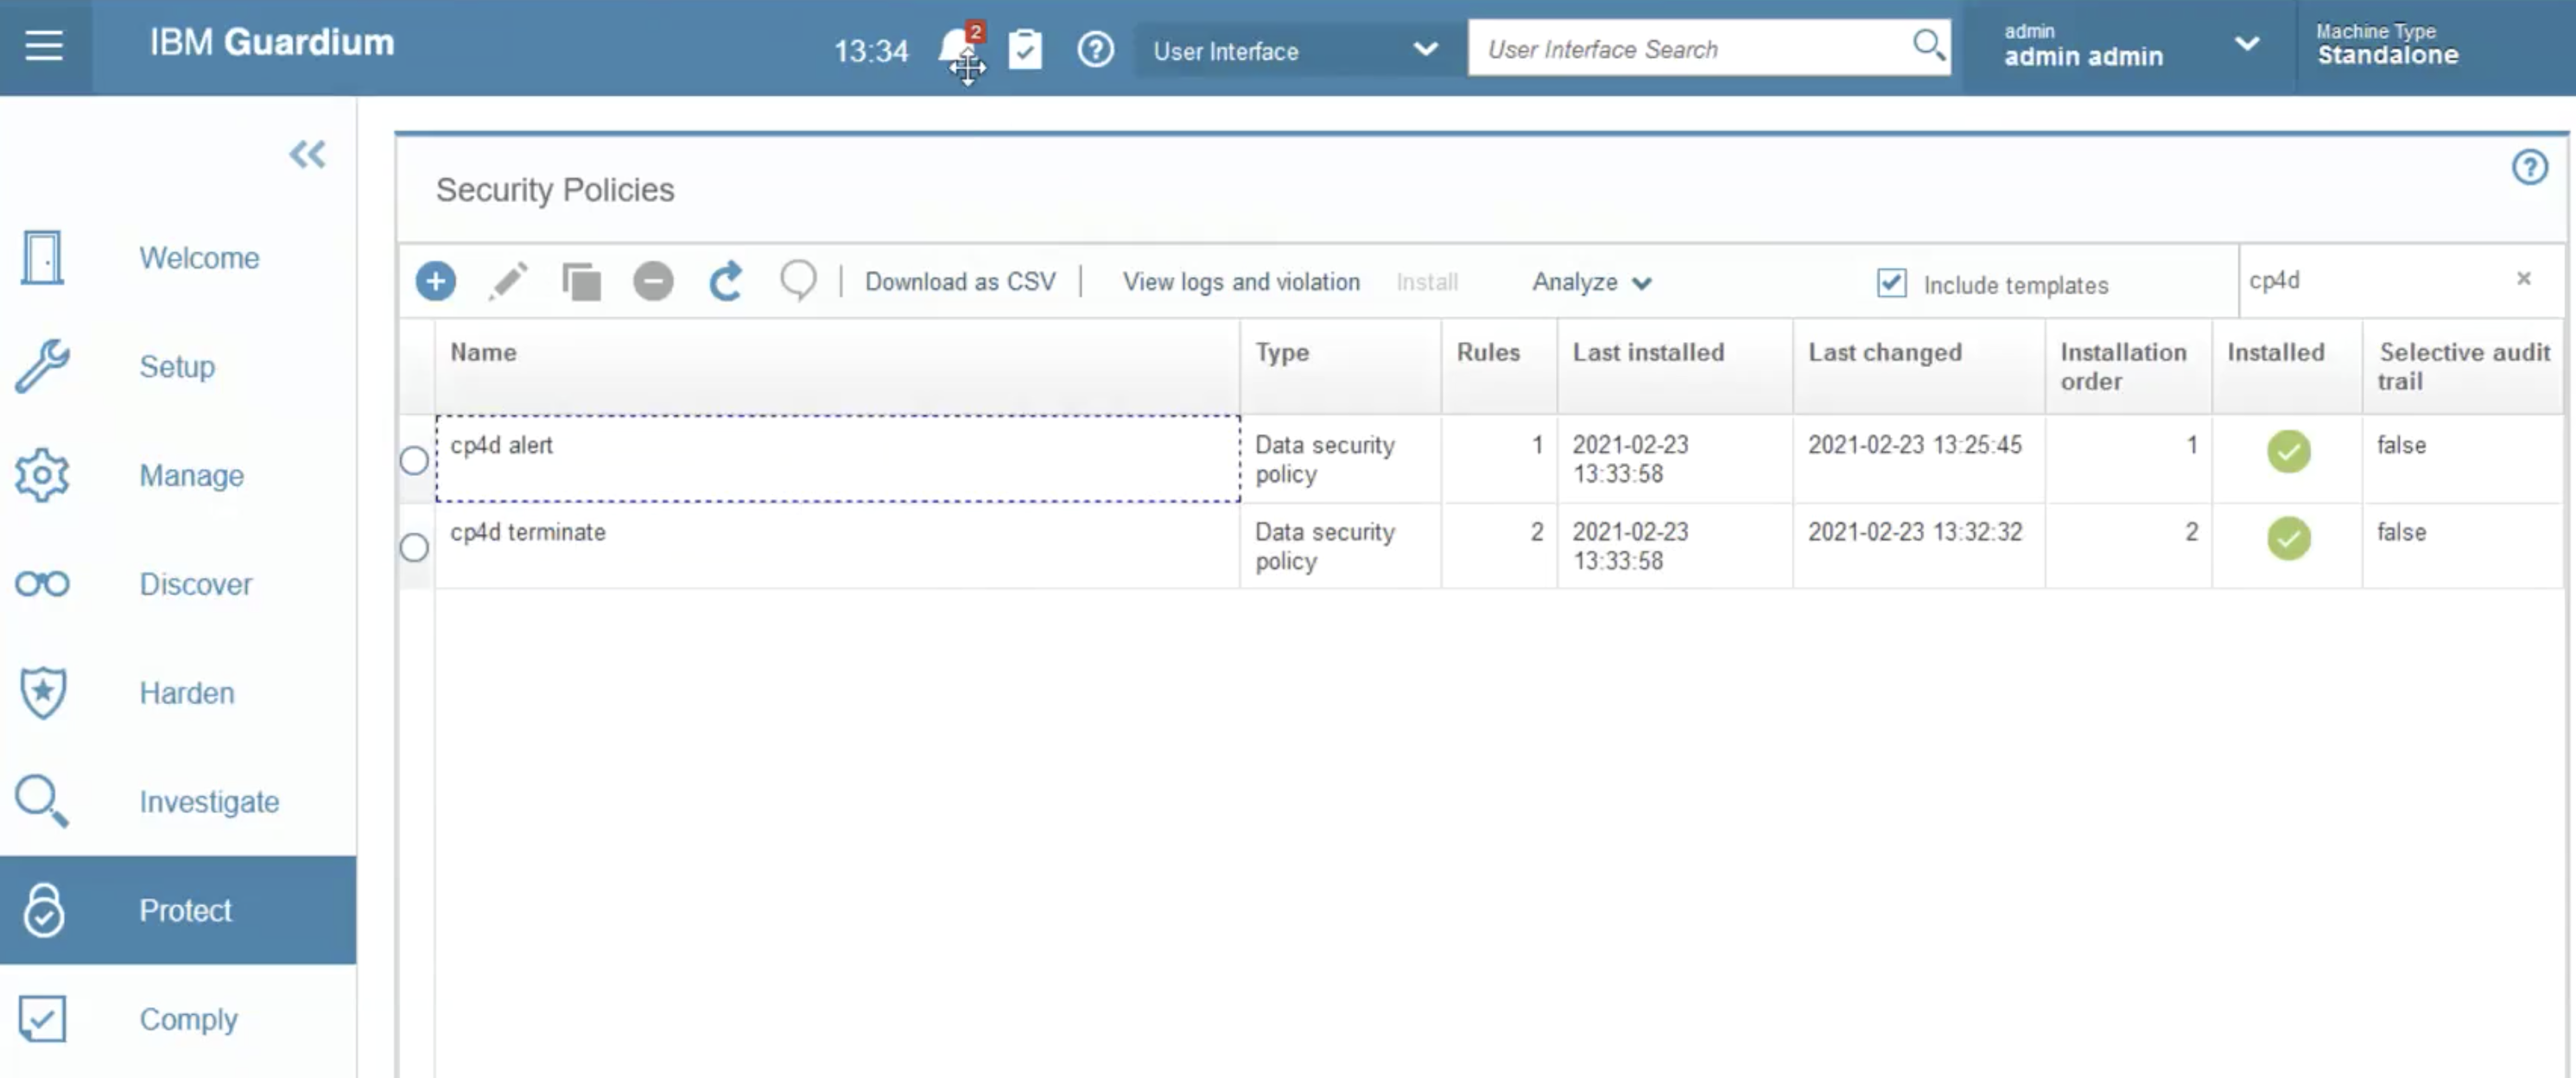The width and height of the screenshot is (2576, 1078).
Task: Open the Comply section
Action: (x=188, y=1020)
